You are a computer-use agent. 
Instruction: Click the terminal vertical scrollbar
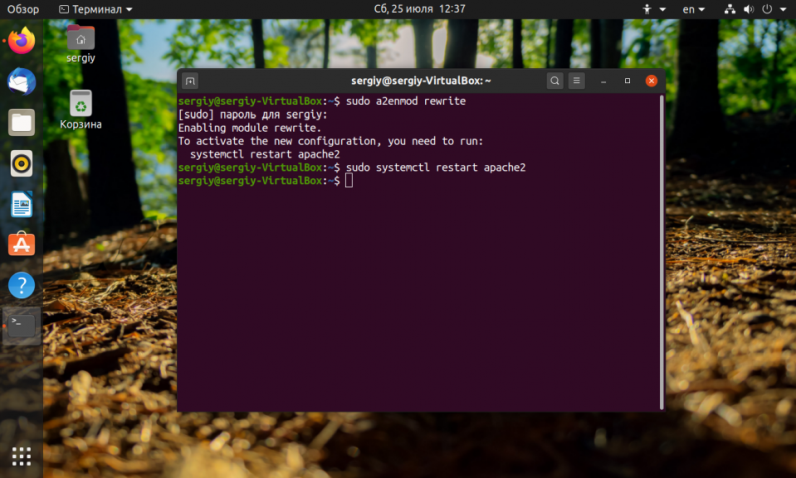pos(661,252)
